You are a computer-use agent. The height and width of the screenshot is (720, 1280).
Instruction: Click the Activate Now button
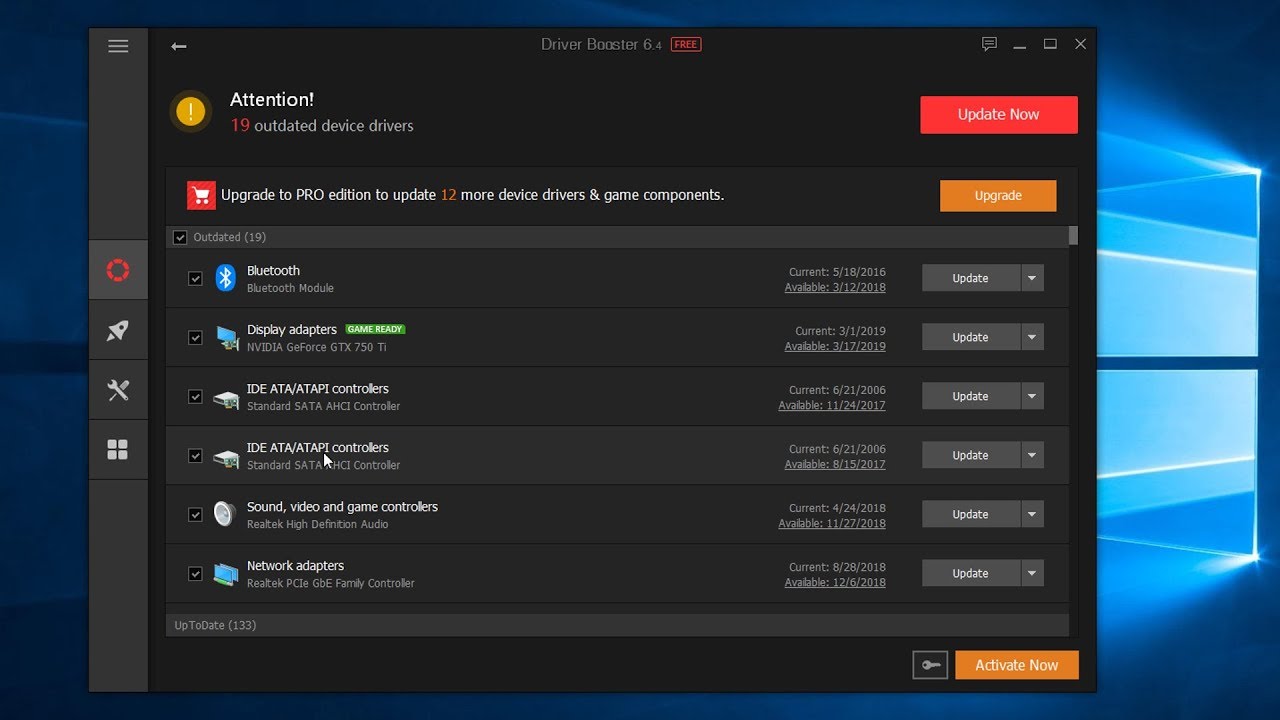[x=1017, y=665]
